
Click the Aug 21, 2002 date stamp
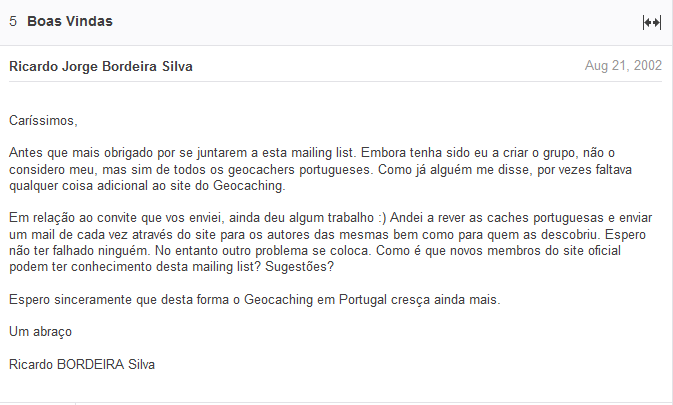point(623,66)
